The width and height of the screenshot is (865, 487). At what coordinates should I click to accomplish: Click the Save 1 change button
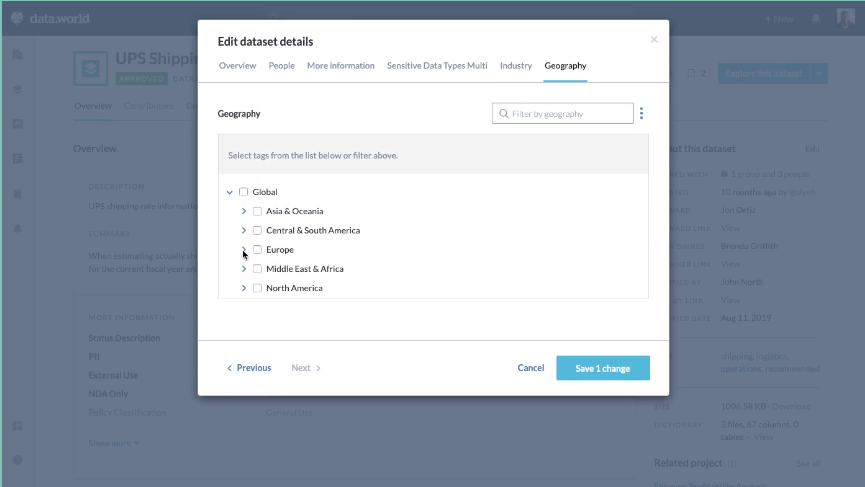pos(603,368)
